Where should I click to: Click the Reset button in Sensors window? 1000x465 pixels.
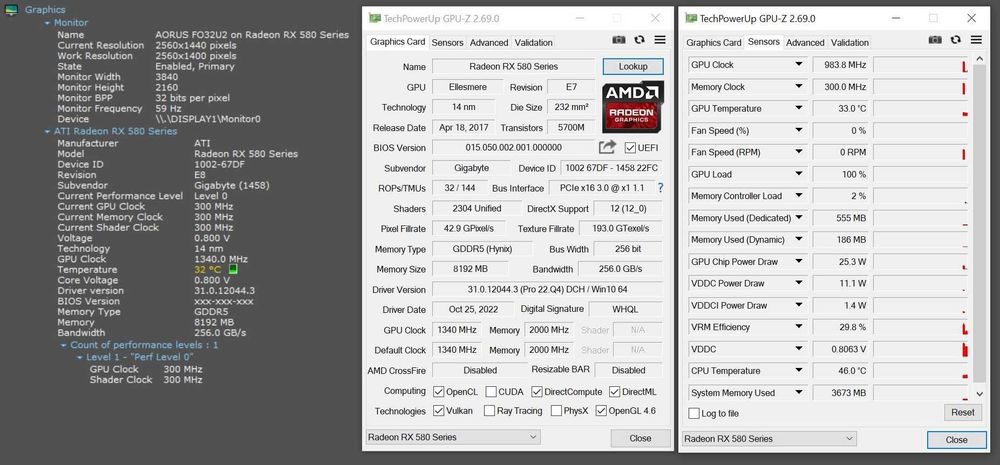[962, 412]
